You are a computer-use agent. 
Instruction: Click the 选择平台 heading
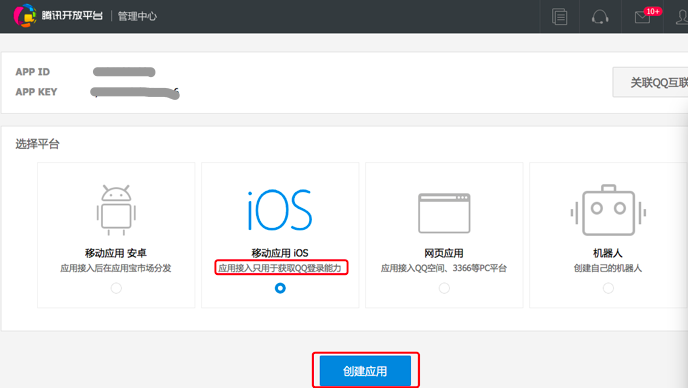coord(37,144)
